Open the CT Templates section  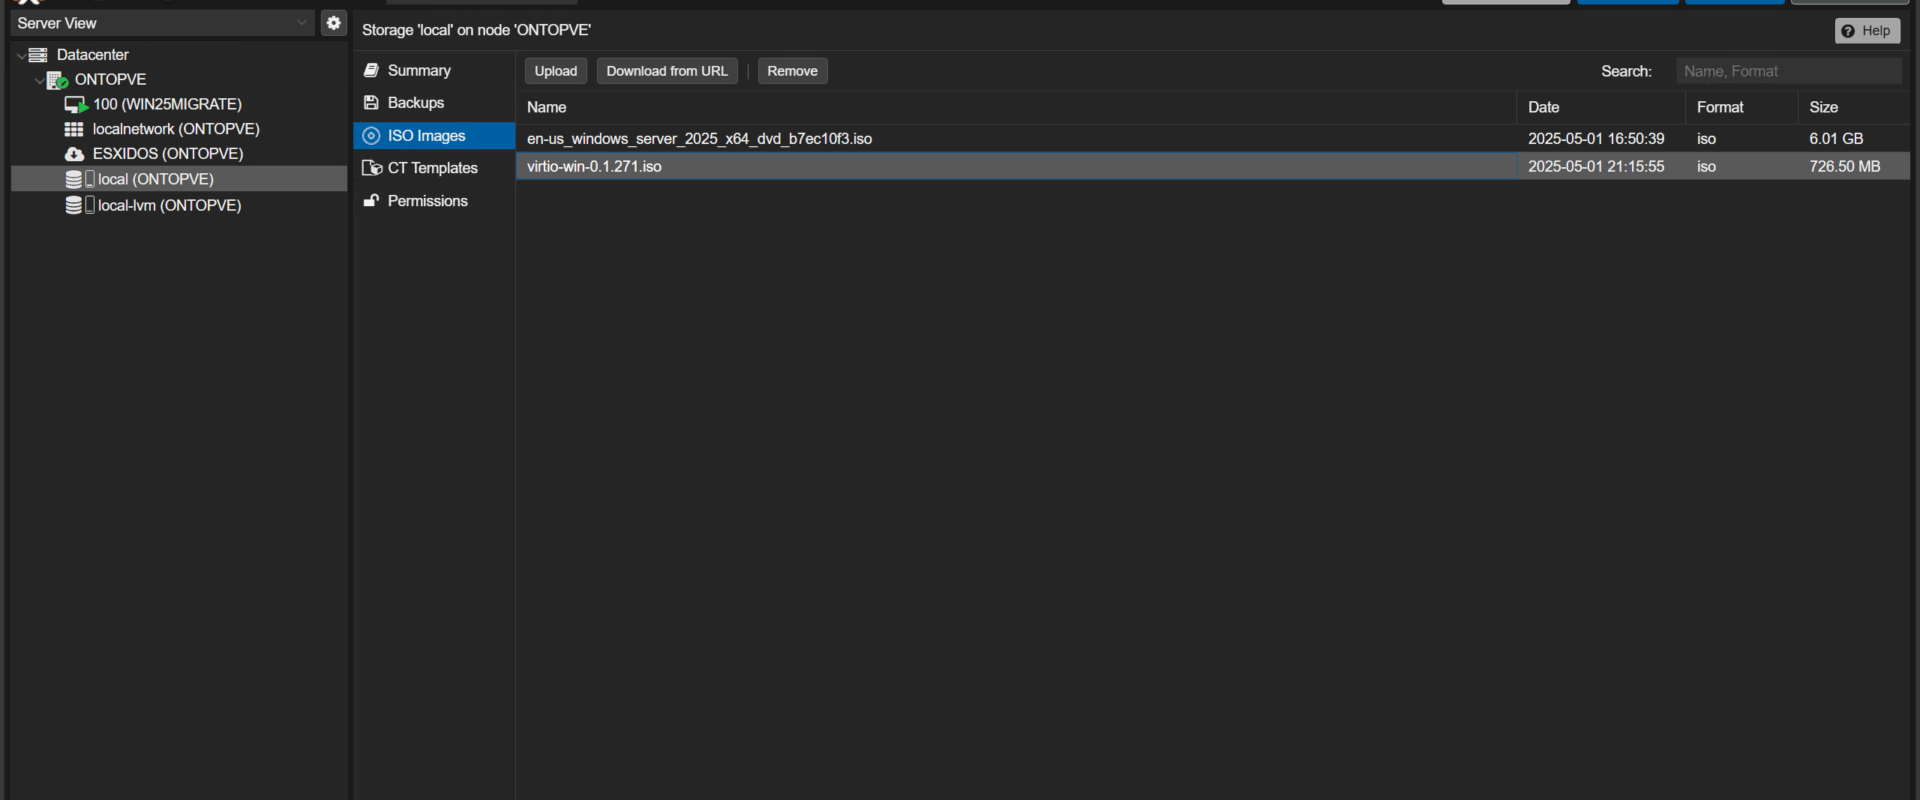click(434, 168)
